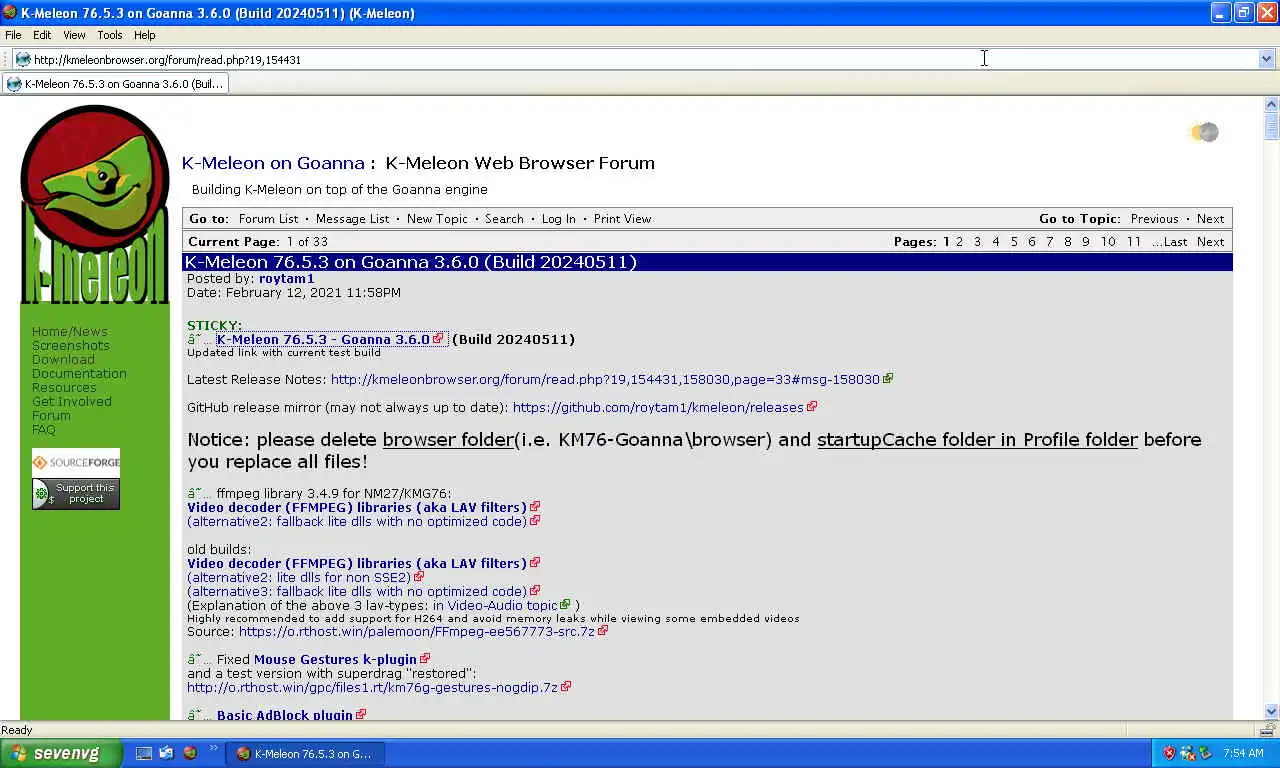Open the File menu
Viewport: 1280px width, 768px height.
13,35
